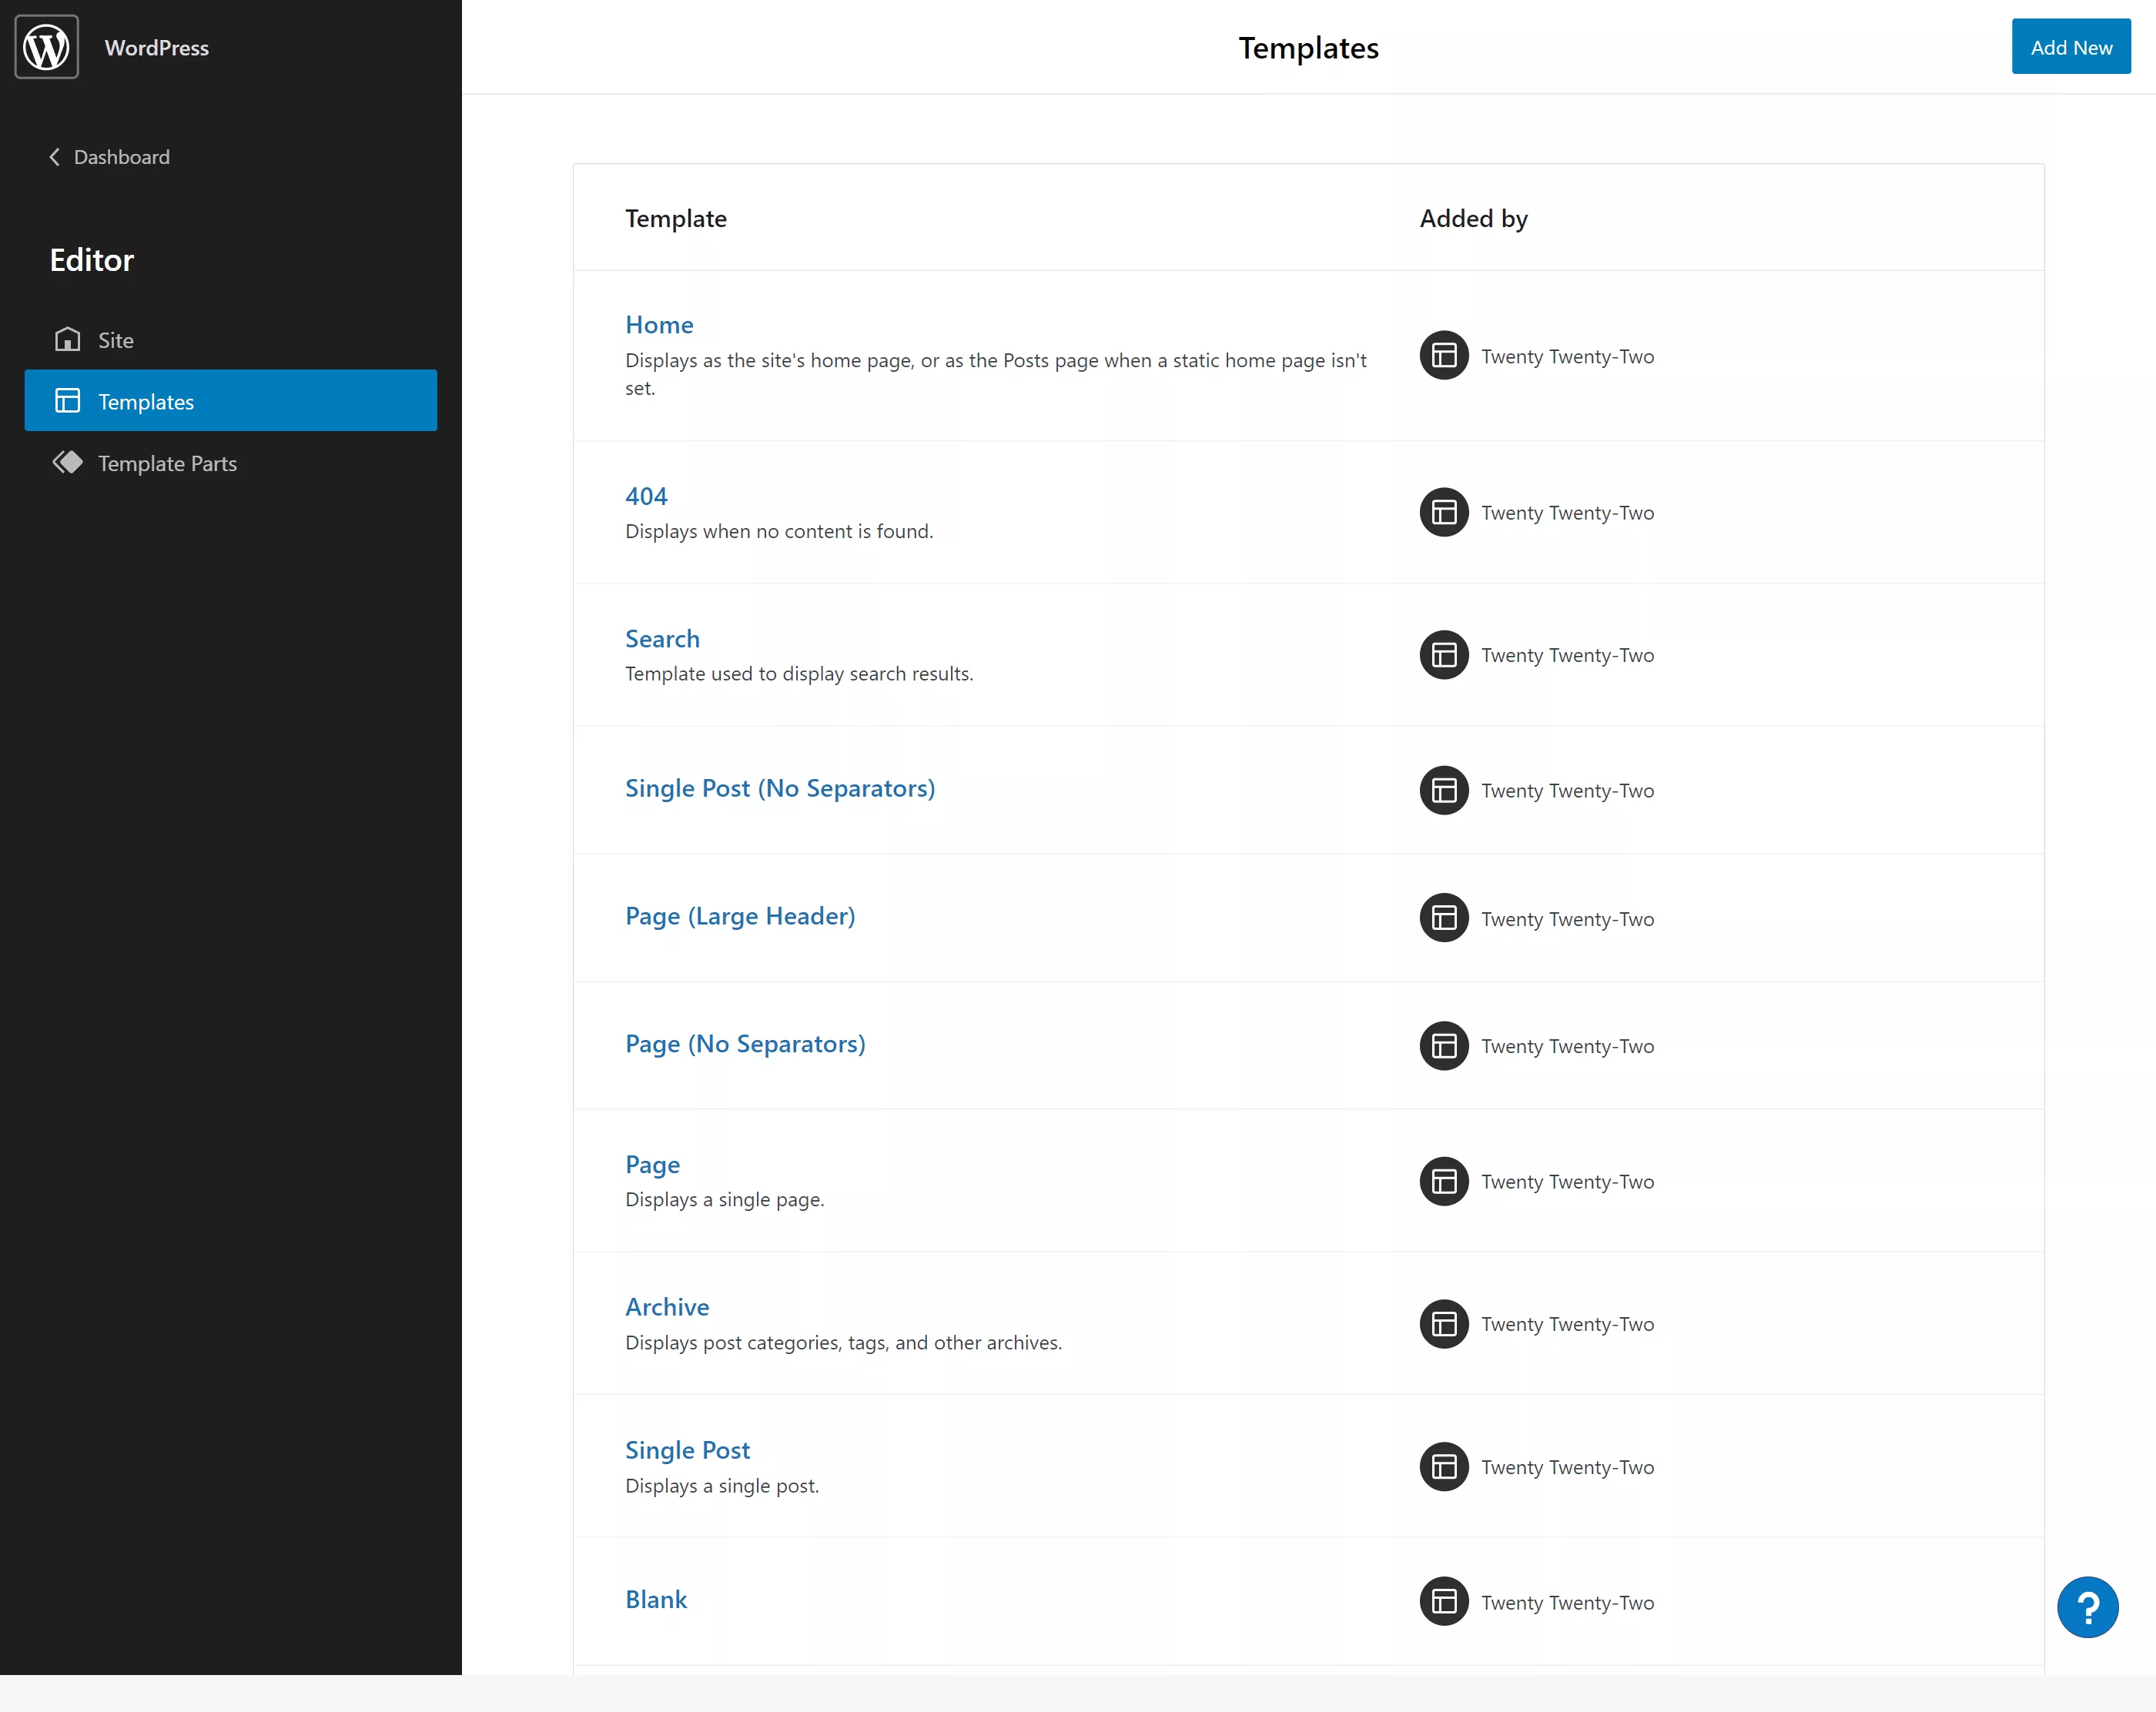
Task: Select Templates in the Editor sidebar
Action: click(231, 401)
